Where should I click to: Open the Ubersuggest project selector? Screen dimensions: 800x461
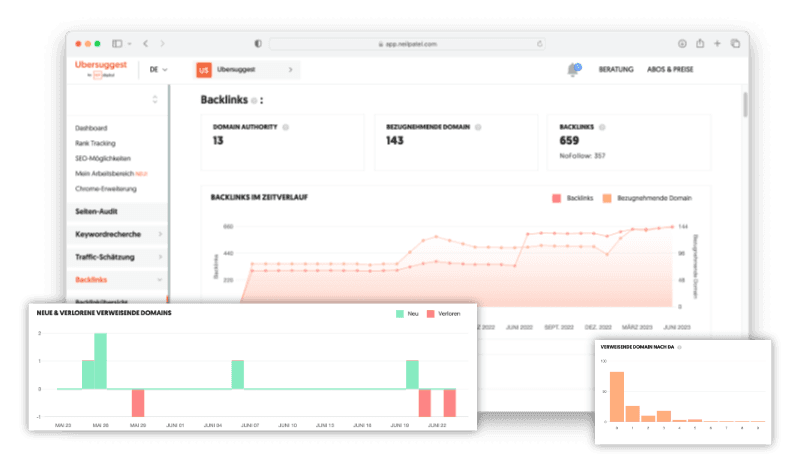point(248,69)
